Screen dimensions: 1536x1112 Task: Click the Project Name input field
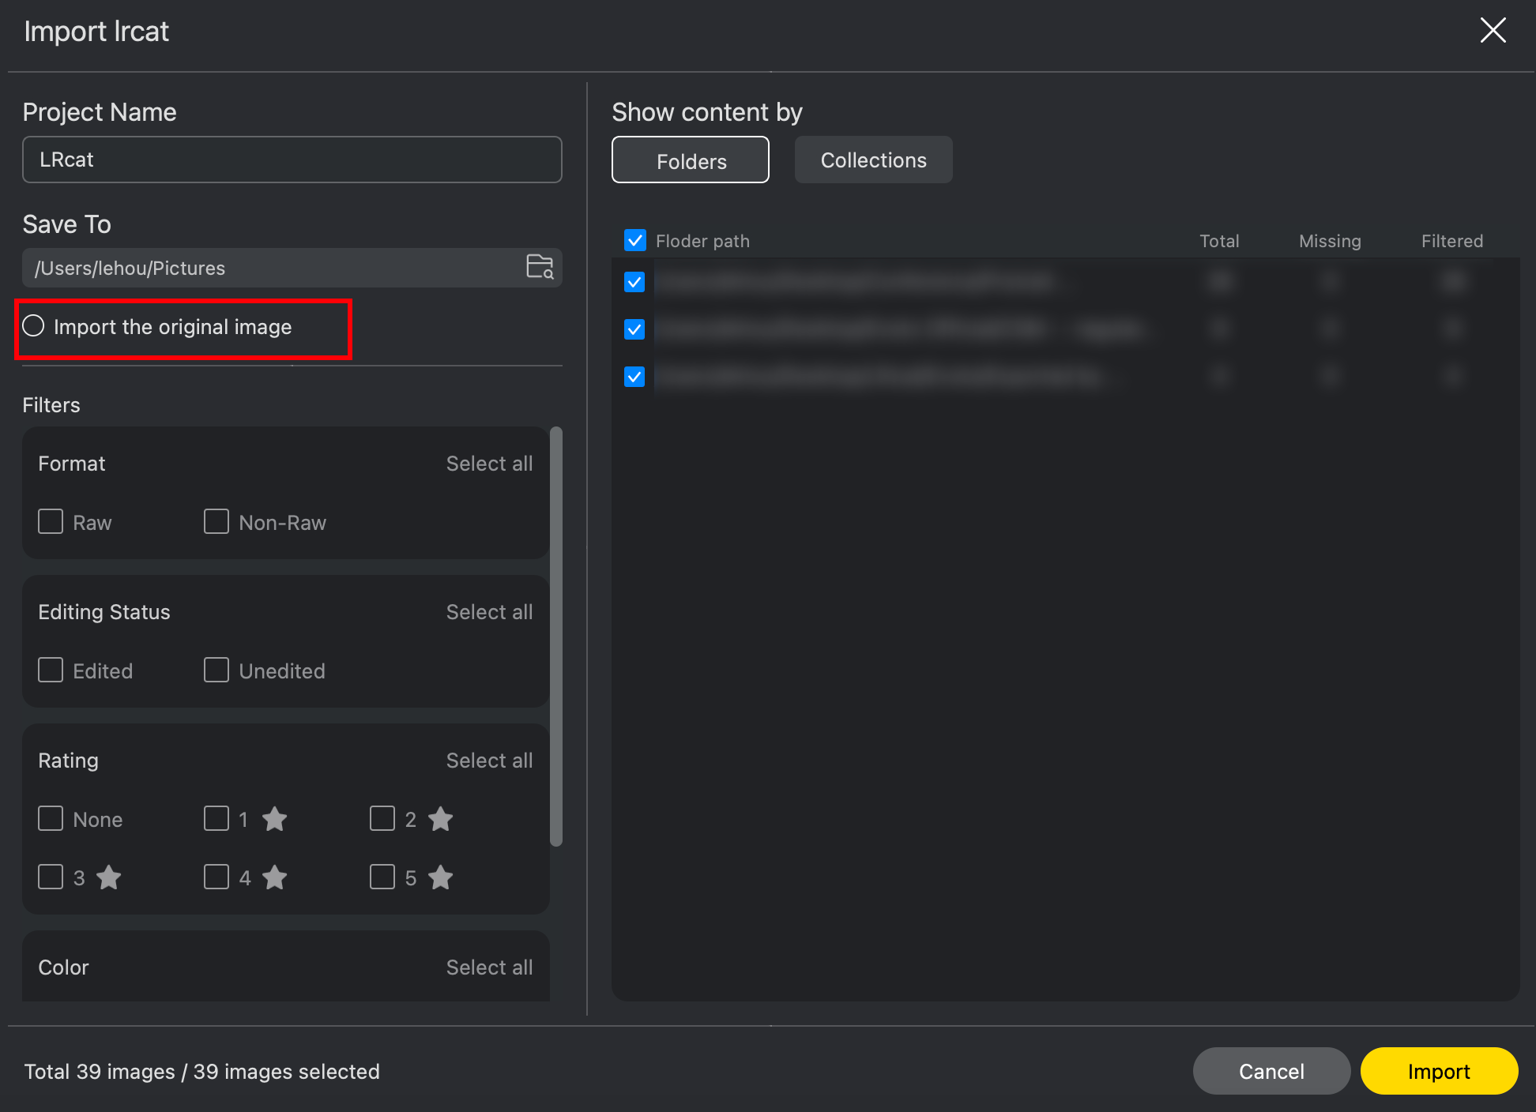pos(292,160)
